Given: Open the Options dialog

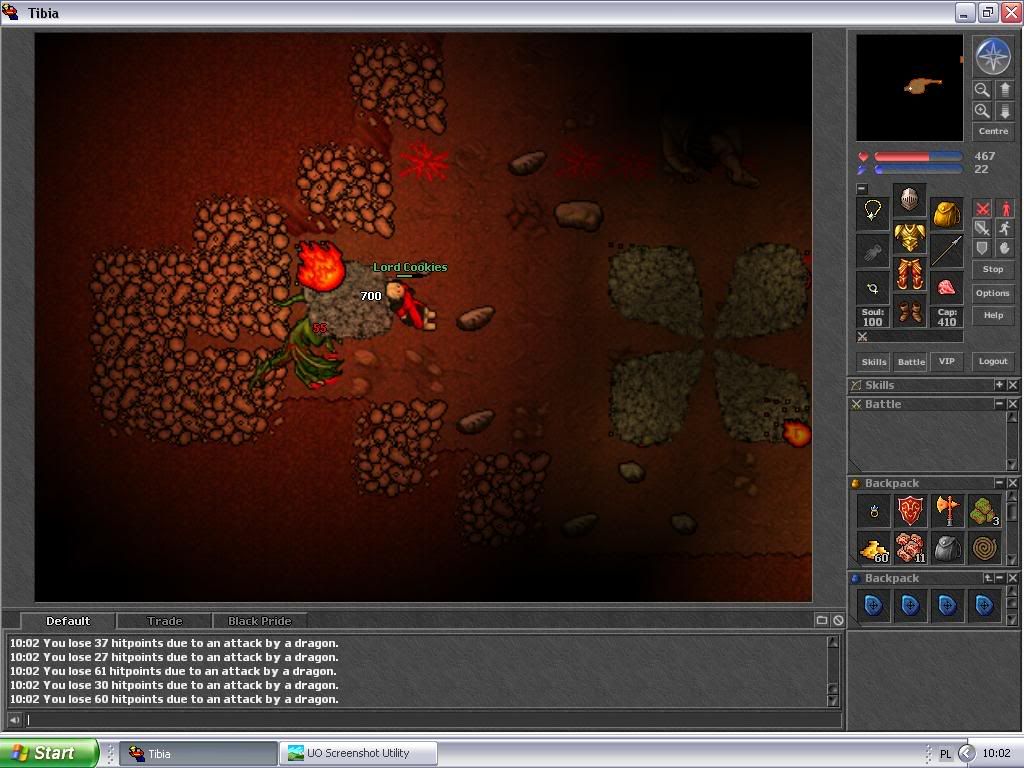Looking at the screenshot, I should pos(993,293).
